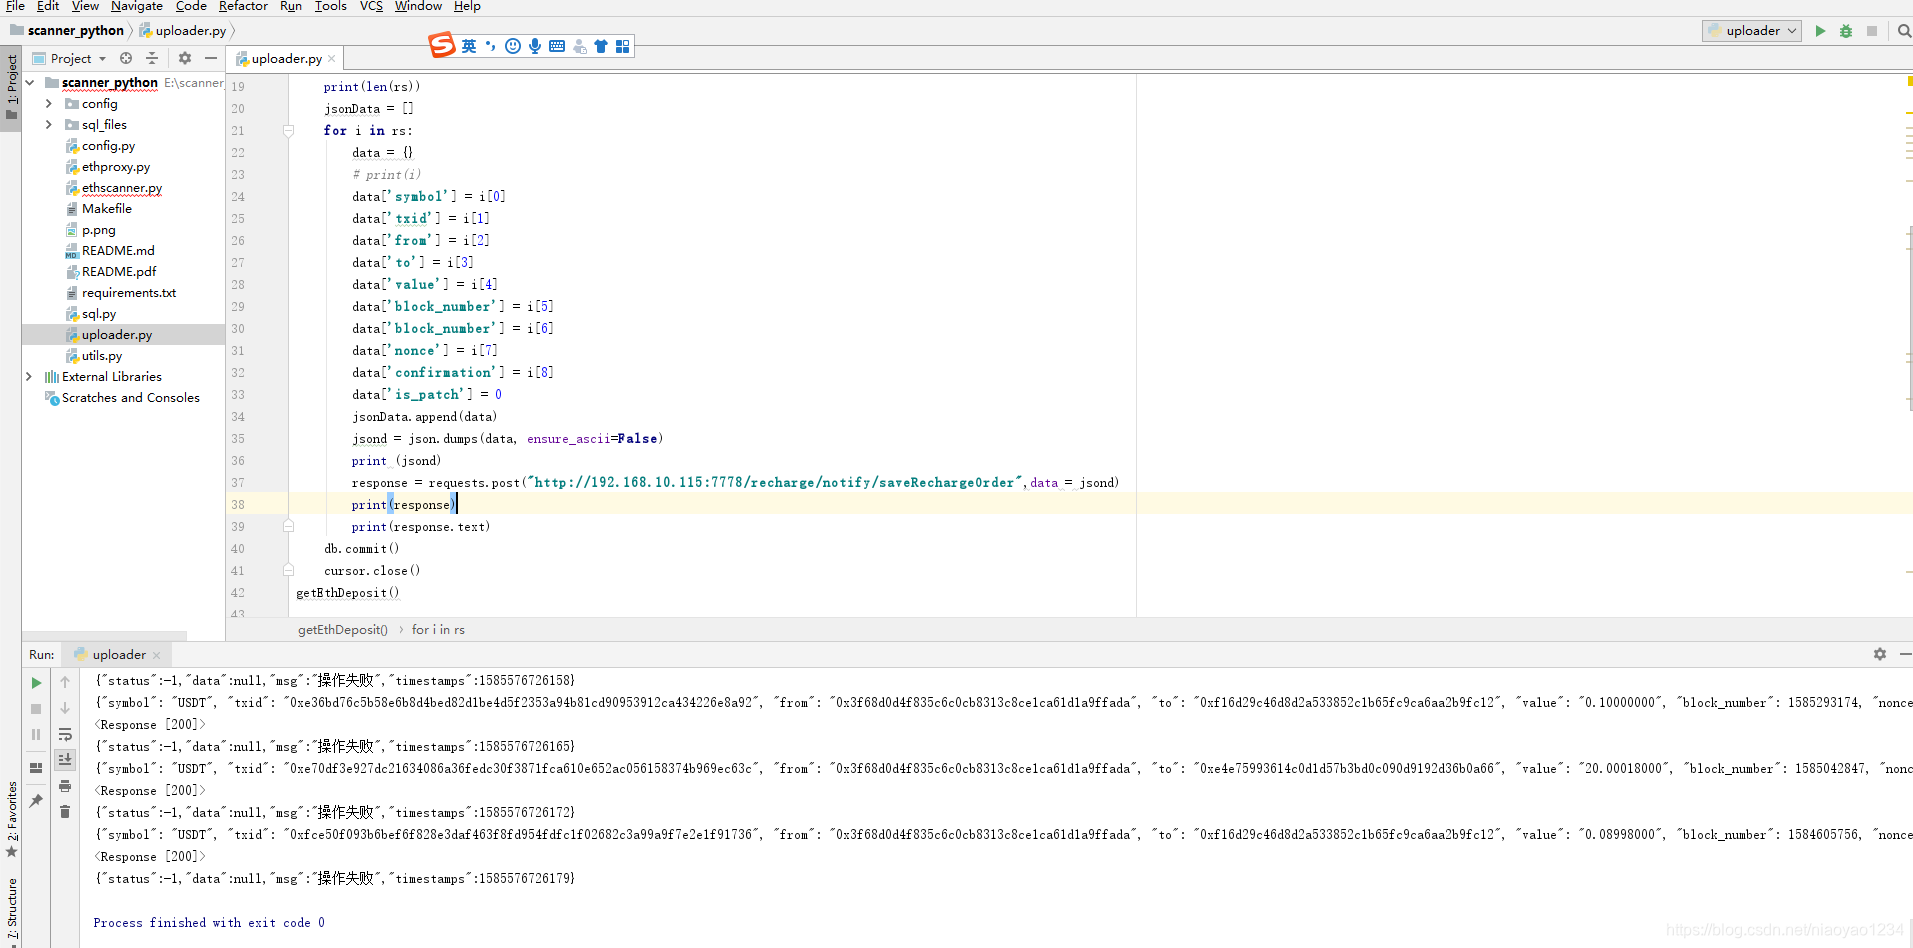Click the Sogou microphone voice input icon
The image size is (1913, 948).
point(535,46)
